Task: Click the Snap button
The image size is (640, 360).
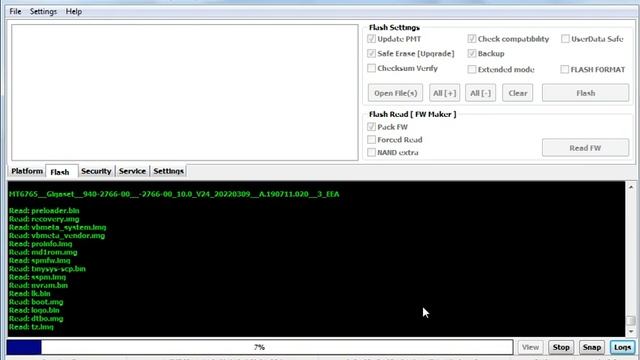Action: (x=591, y=347)
